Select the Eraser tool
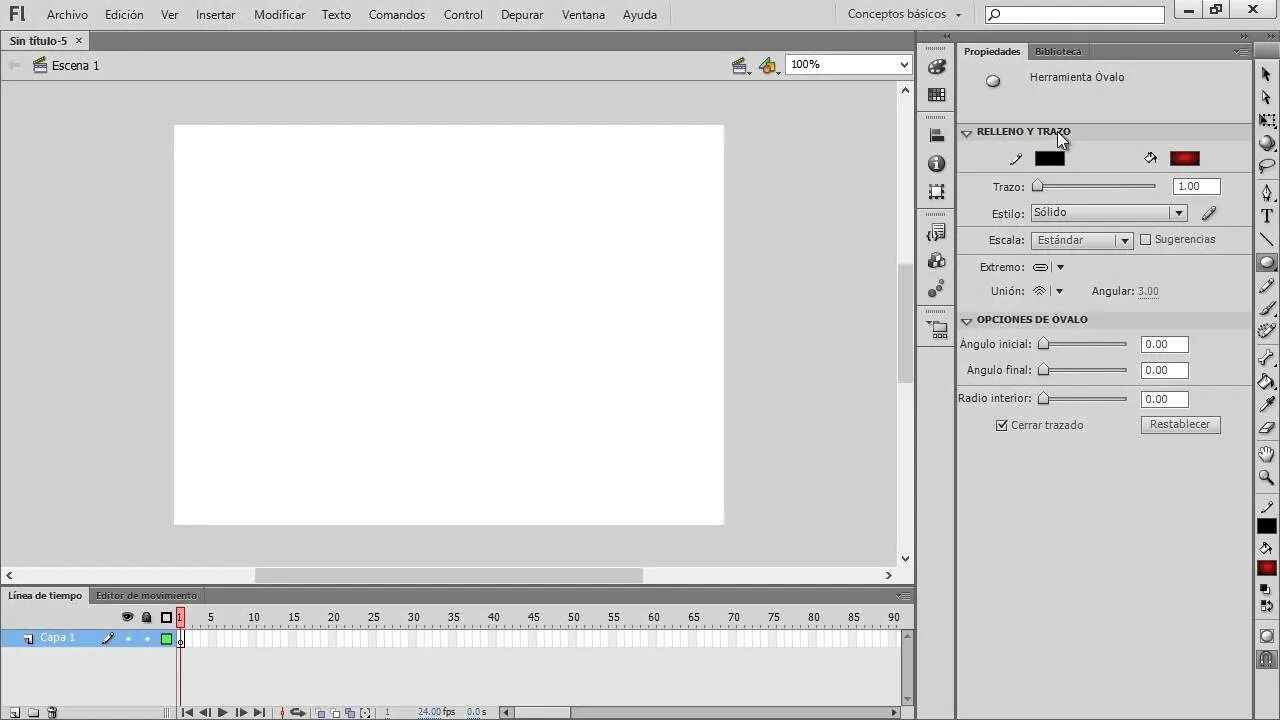The height and width of the screenshot is (720, 1280). tap(1266, 427)
